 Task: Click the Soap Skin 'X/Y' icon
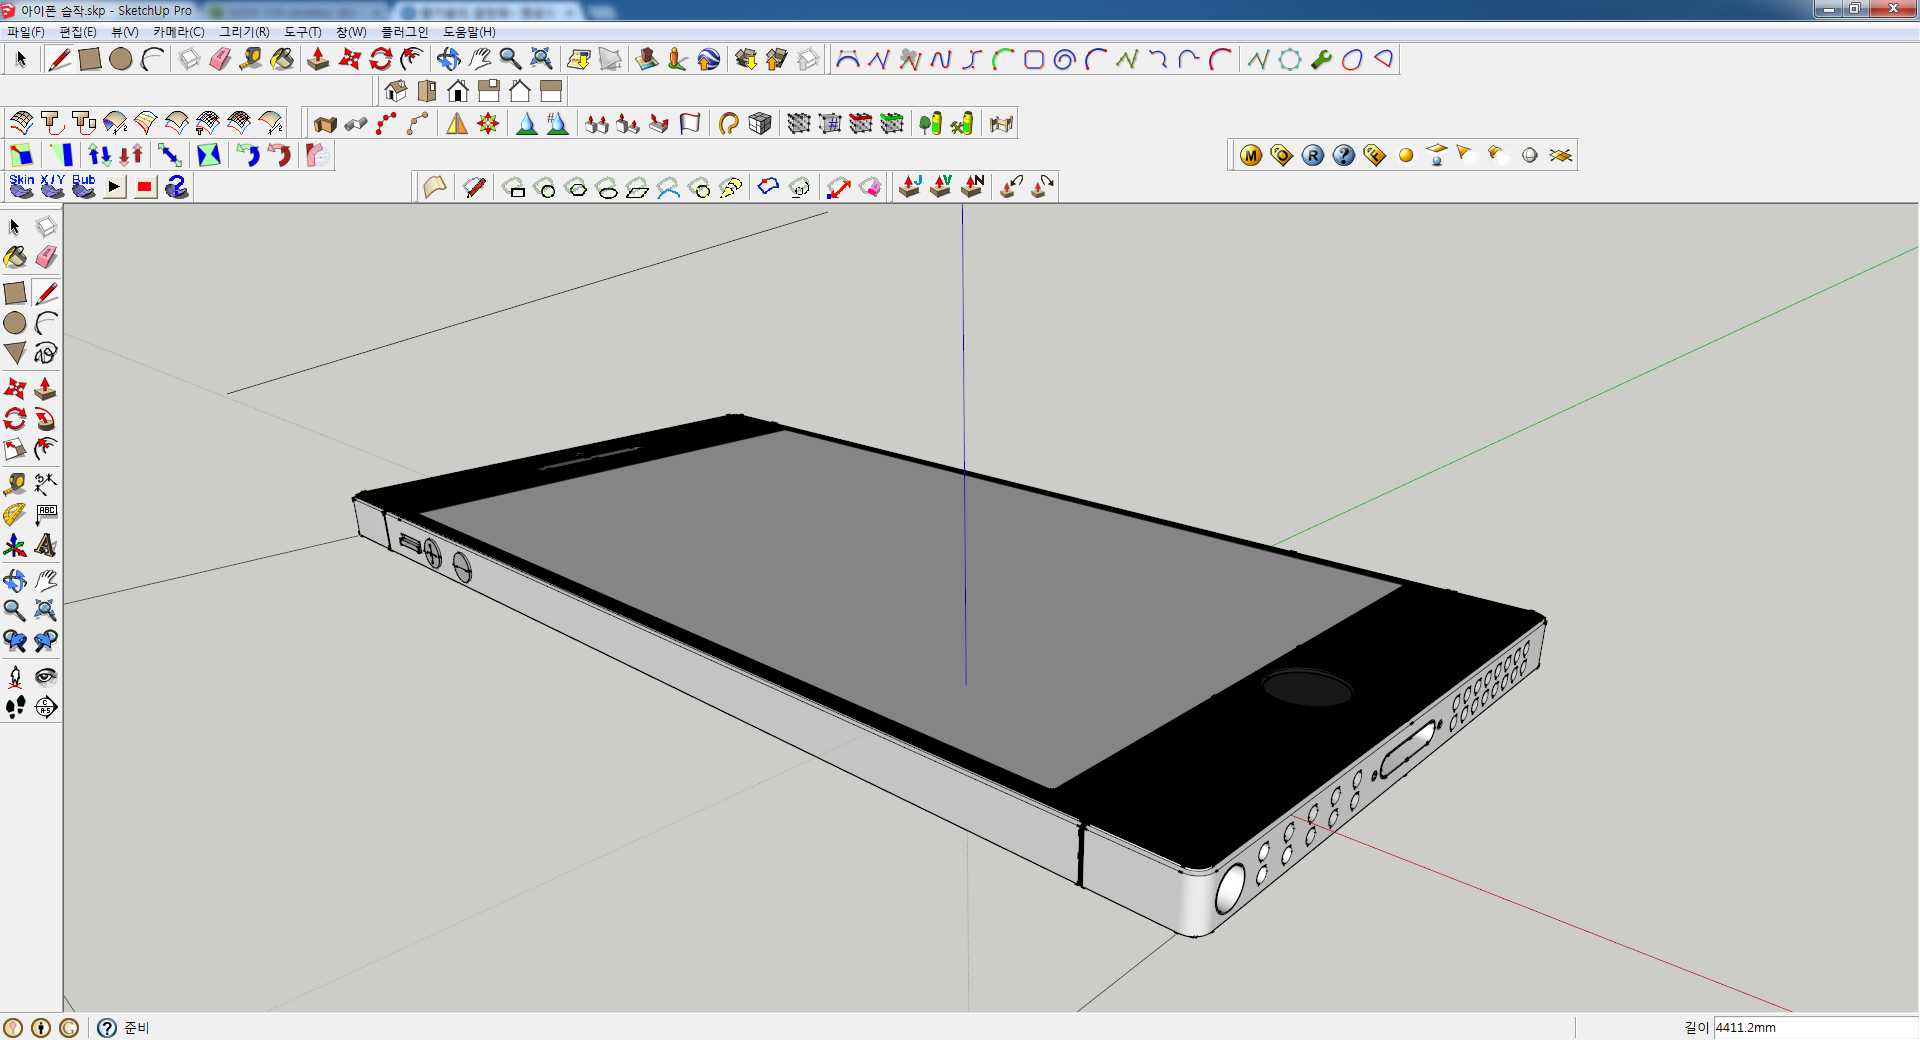[x=53, y=187]
